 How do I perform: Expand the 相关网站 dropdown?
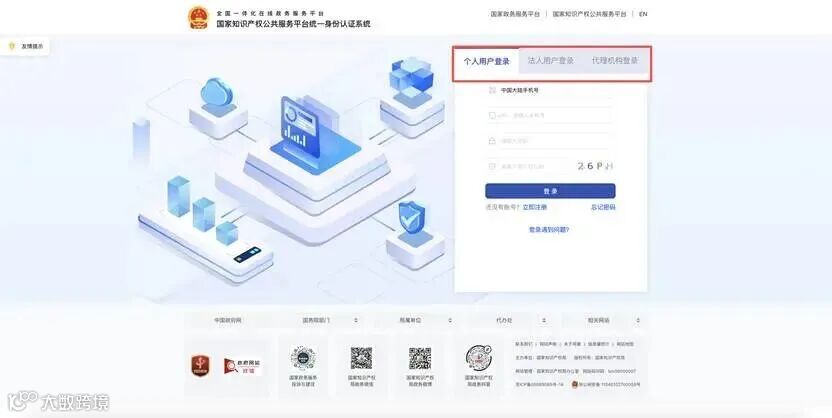tap(603, 320)
